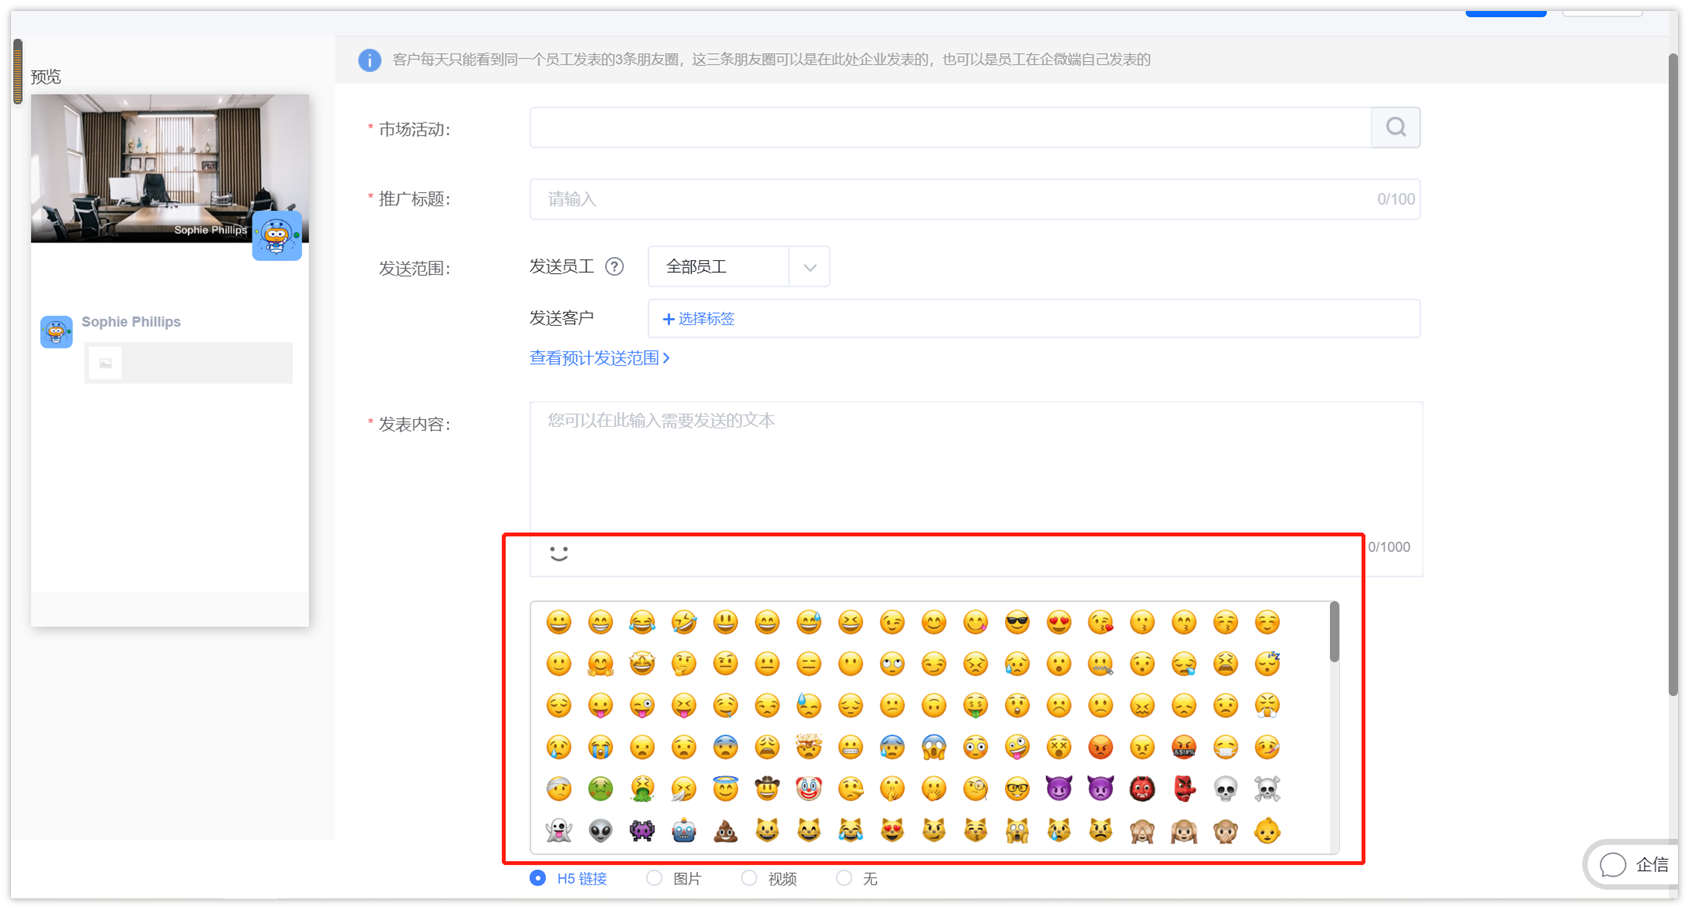Click the image placeholder in preview post
This screenshot has height=910, width=1689.
[105, 363]
